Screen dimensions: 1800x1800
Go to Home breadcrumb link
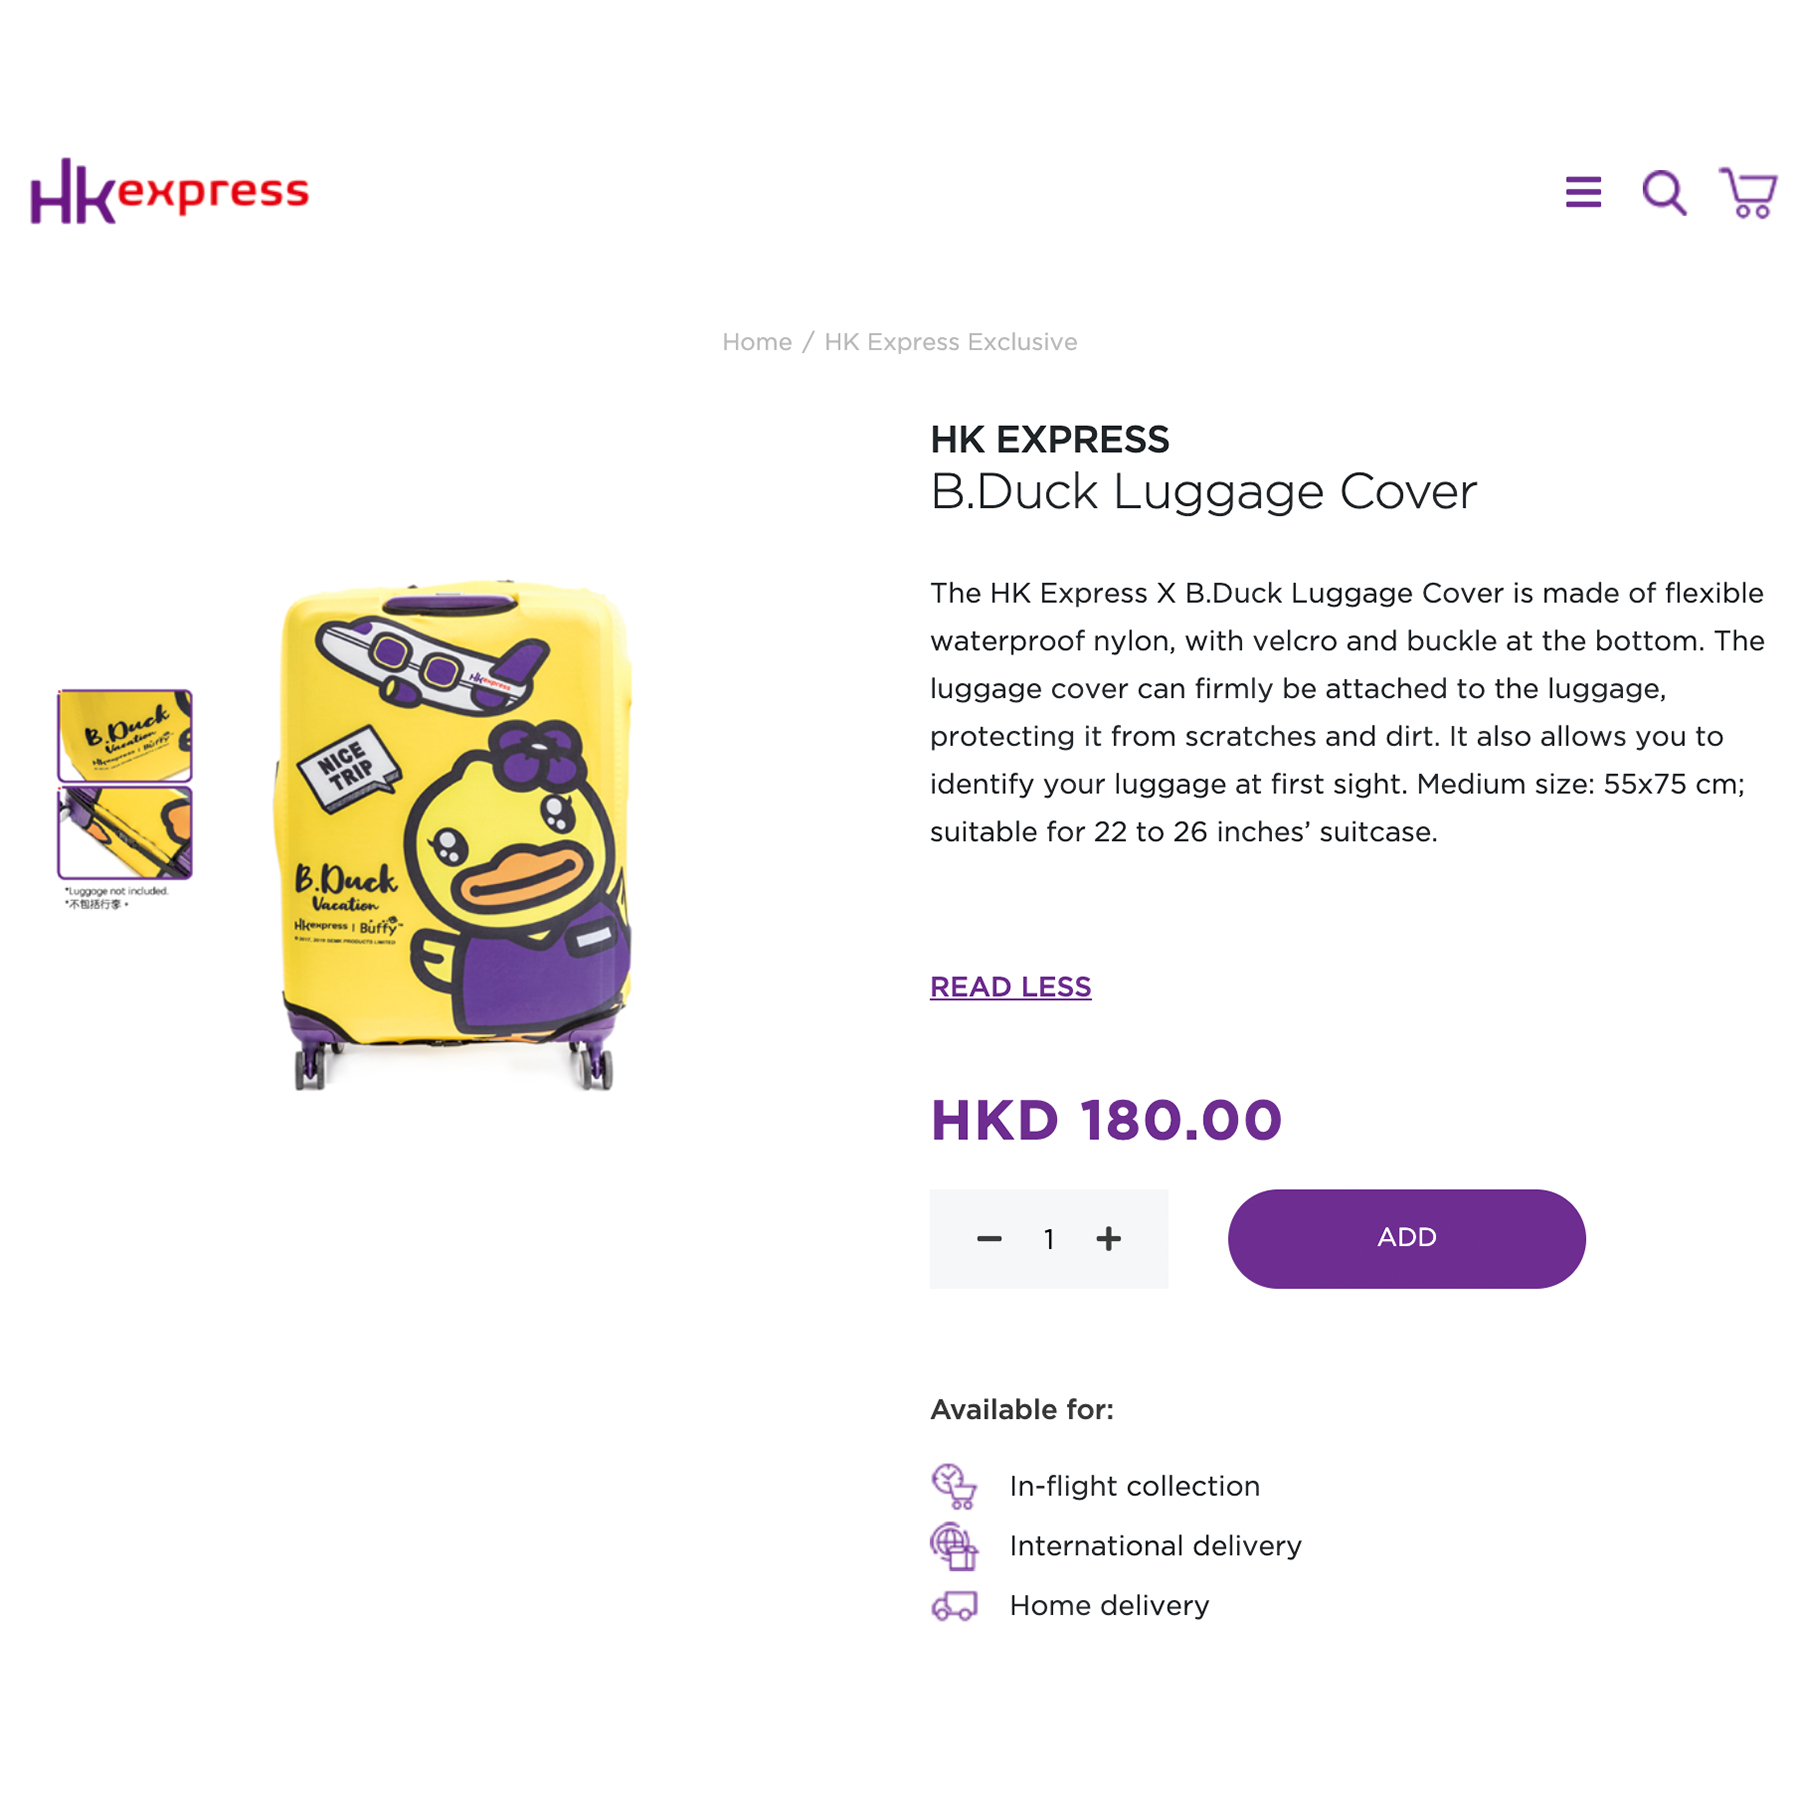pyautogui.click(x=757, y=342)
